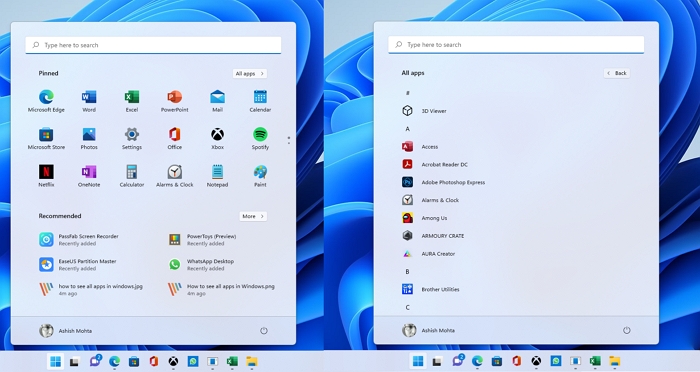Launch PowerPoint from pinned apps
The width and height of the screenshot is (700, 372).
pyautogui.click(x=175, y=101)
